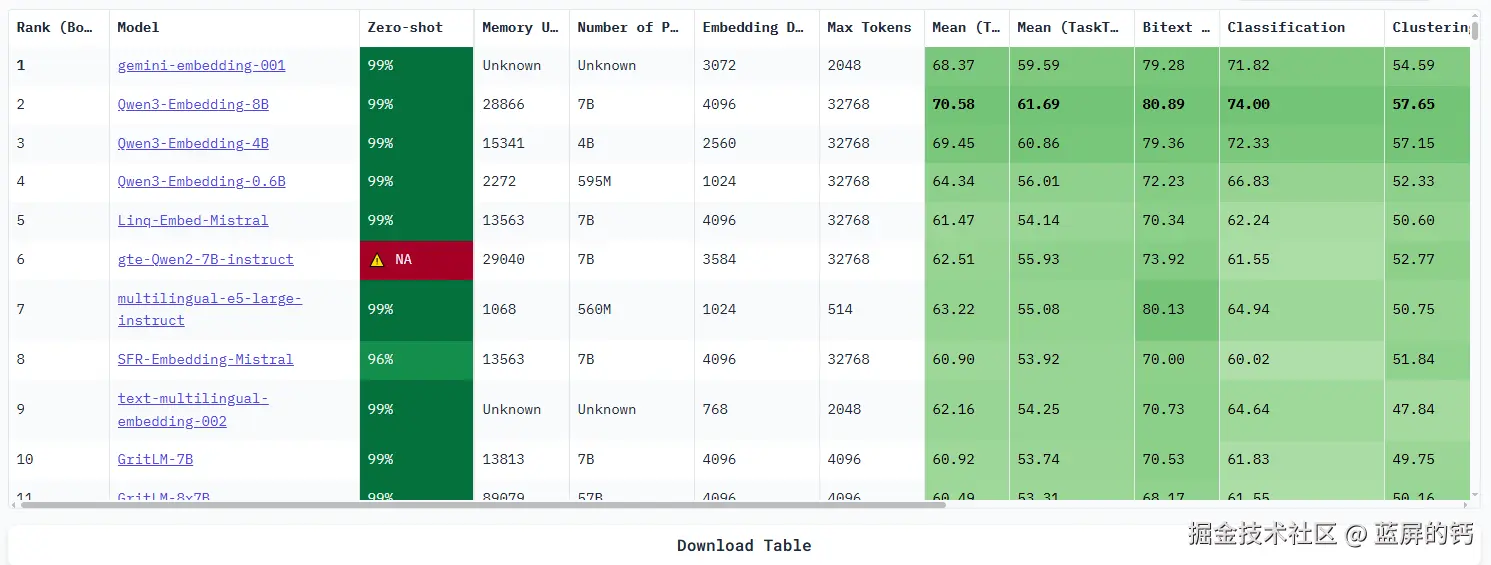Viewport: 1491px width, 565px height.
Task: Sort by the Memory Usage column header
Action: pyautogui.click(x=521, y=27)
